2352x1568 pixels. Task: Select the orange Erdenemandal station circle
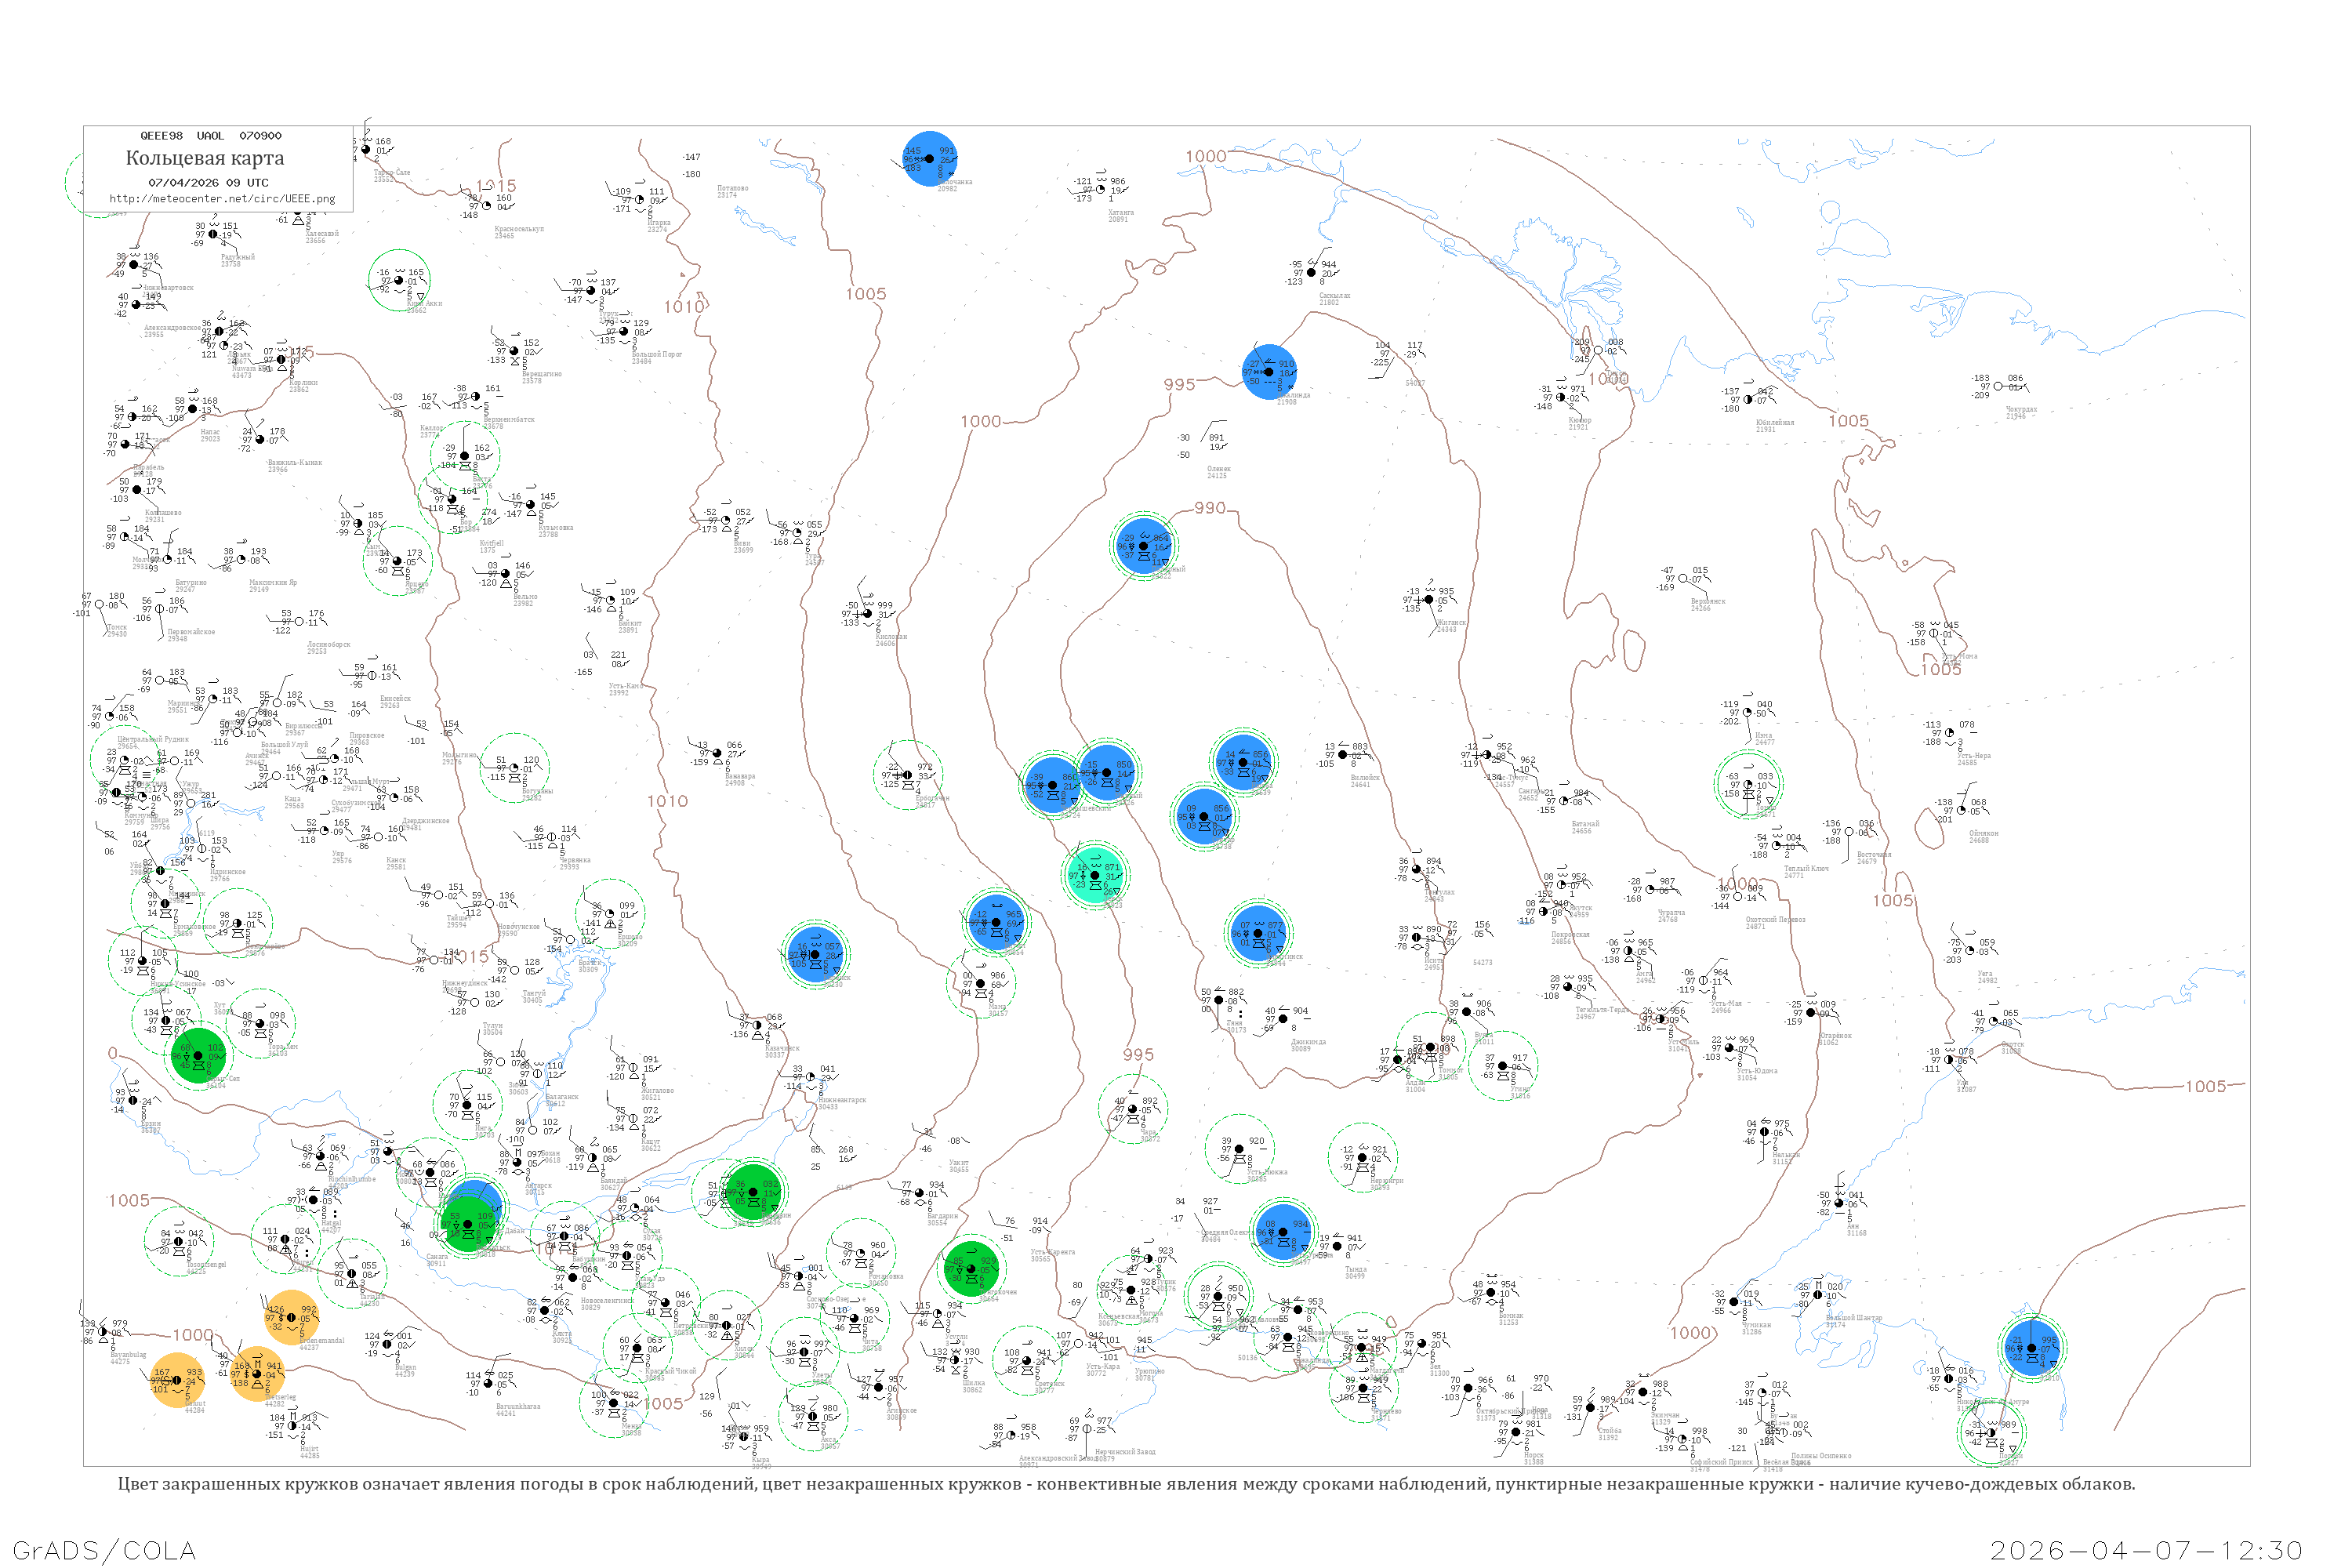[x=291, y=1317]
